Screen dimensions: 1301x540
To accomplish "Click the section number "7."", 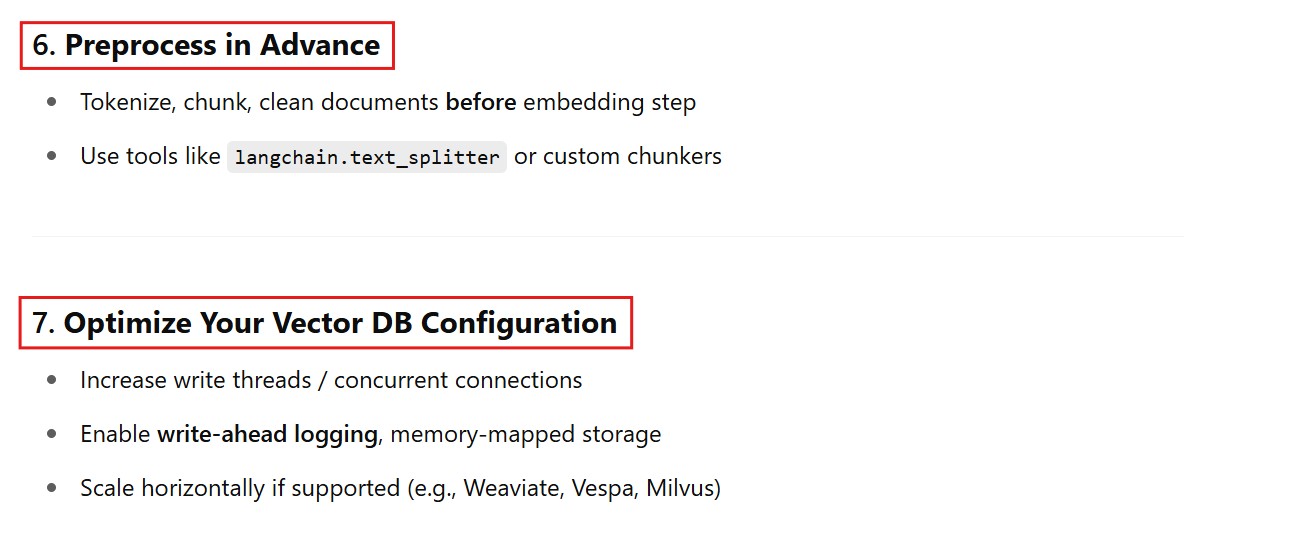I will (44, 323).
